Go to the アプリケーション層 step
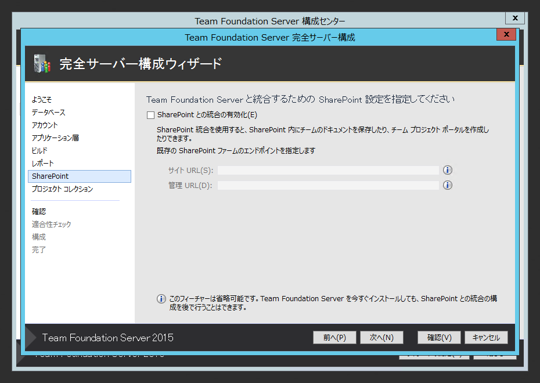Image resolution: width=540 pixels, height=383 pixels. pyautogui.click(x=55, y=138)
